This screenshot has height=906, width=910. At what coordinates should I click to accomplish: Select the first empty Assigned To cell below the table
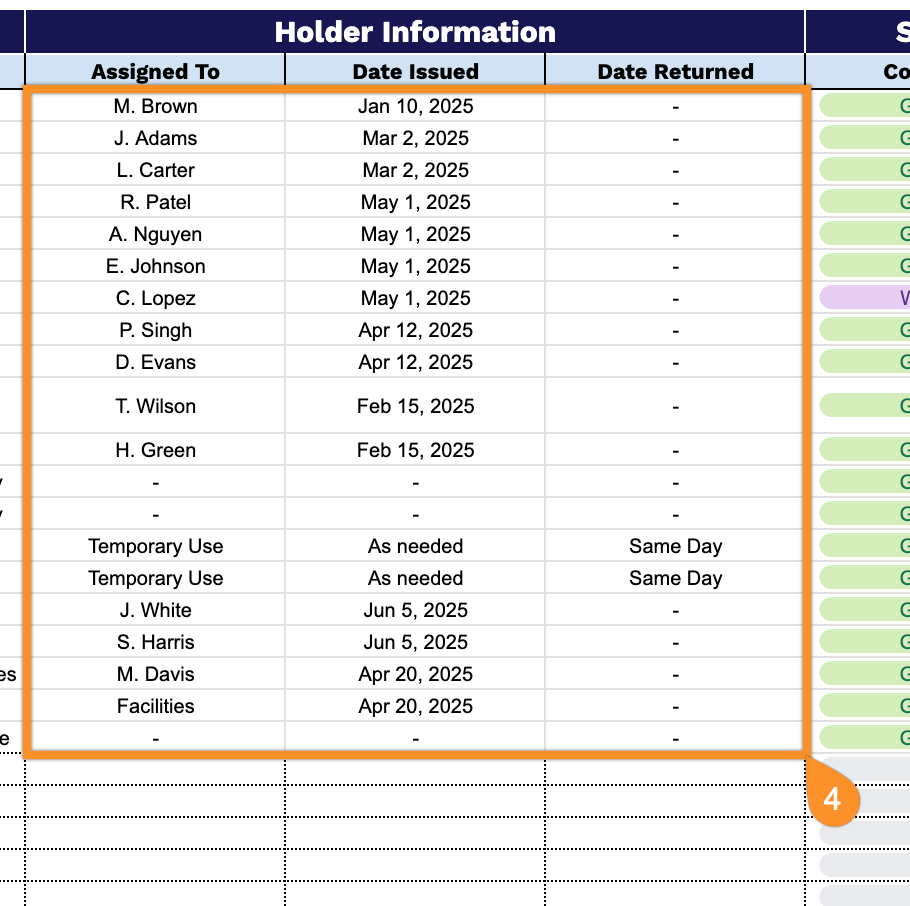click(155, 772)
